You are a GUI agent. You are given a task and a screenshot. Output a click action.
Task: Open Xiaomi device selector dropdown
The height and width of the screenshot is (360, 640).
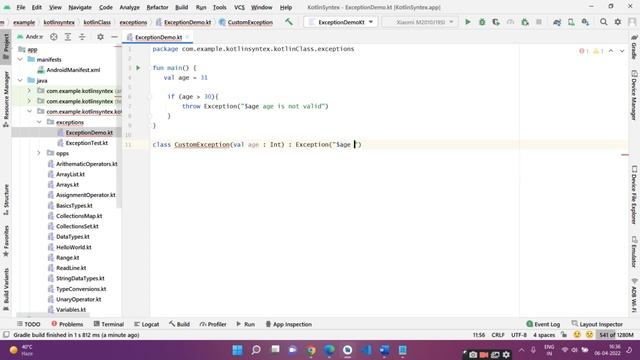pos(420,22)
